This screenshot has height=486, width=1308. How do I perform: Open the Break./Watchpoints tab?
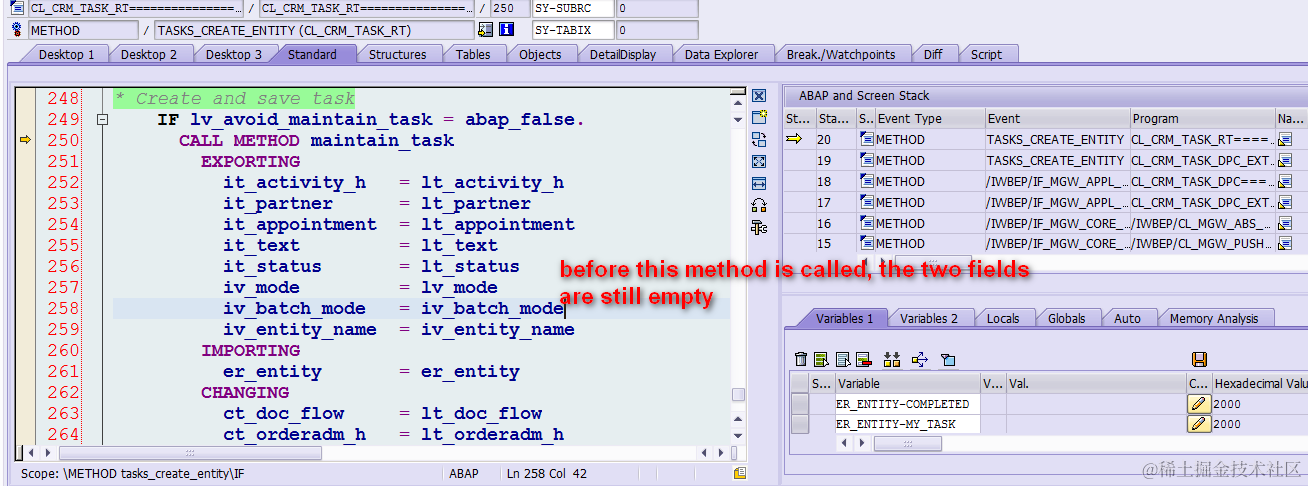click(841, 54)
